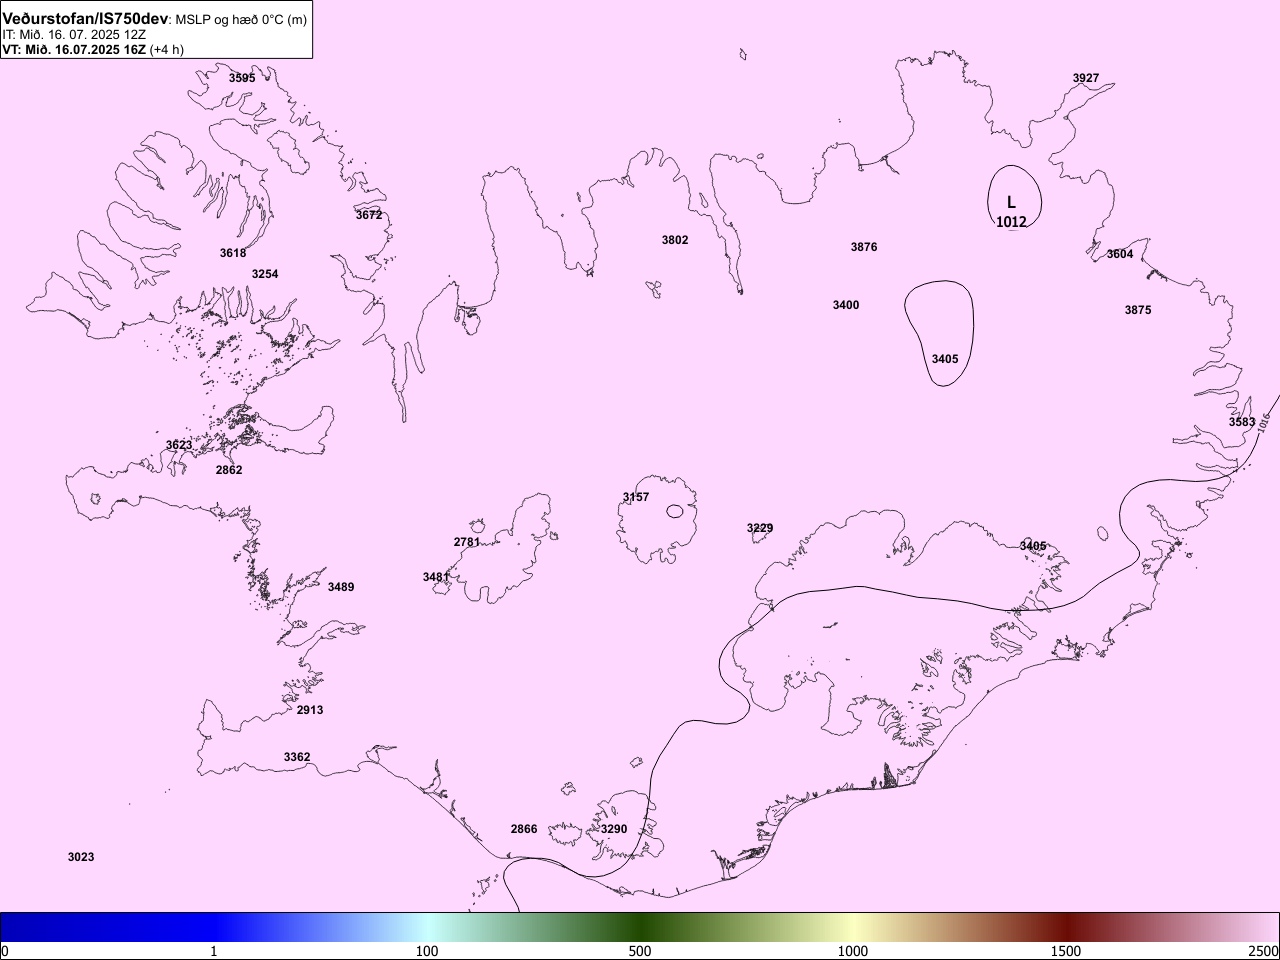Click the 3400 height value
This screenshot has height=960, width=1280.
tap(846, 305)
